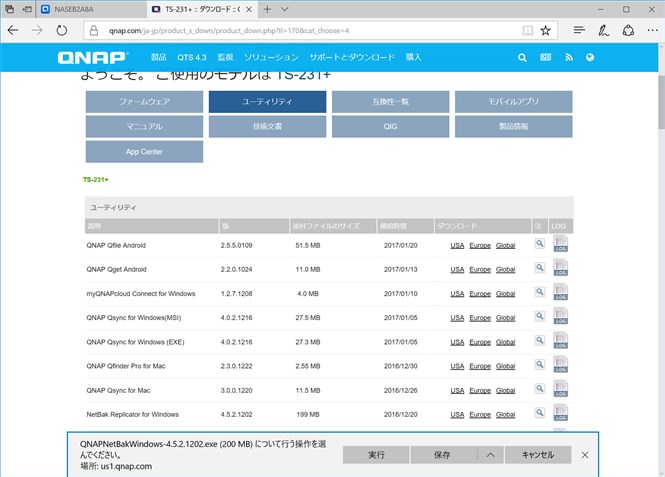Screen dimensions: 665x477
Task: Select the モバイルアプリ category button
Action: point(514,102)
